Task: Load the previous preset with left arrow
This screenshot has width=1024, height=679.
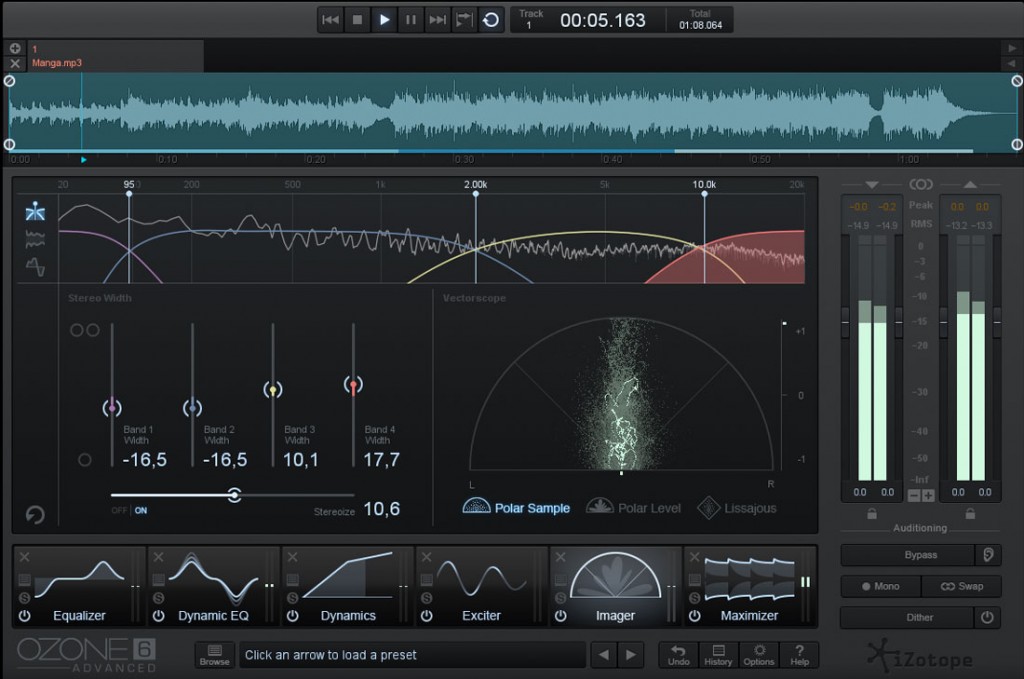Action: [604, 655]
